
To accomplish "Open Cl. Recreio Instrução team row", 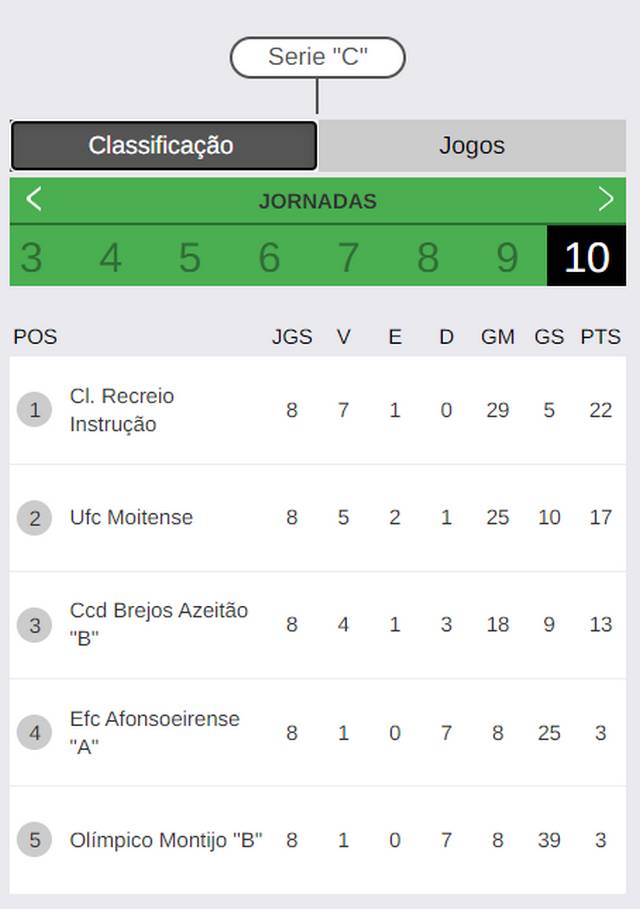I will coord(318,410).
